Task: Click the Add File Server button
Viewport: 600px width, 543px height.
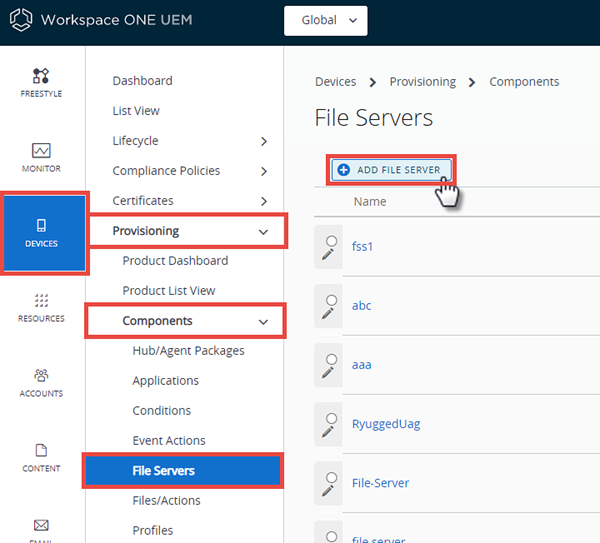Action: point(391,170)
